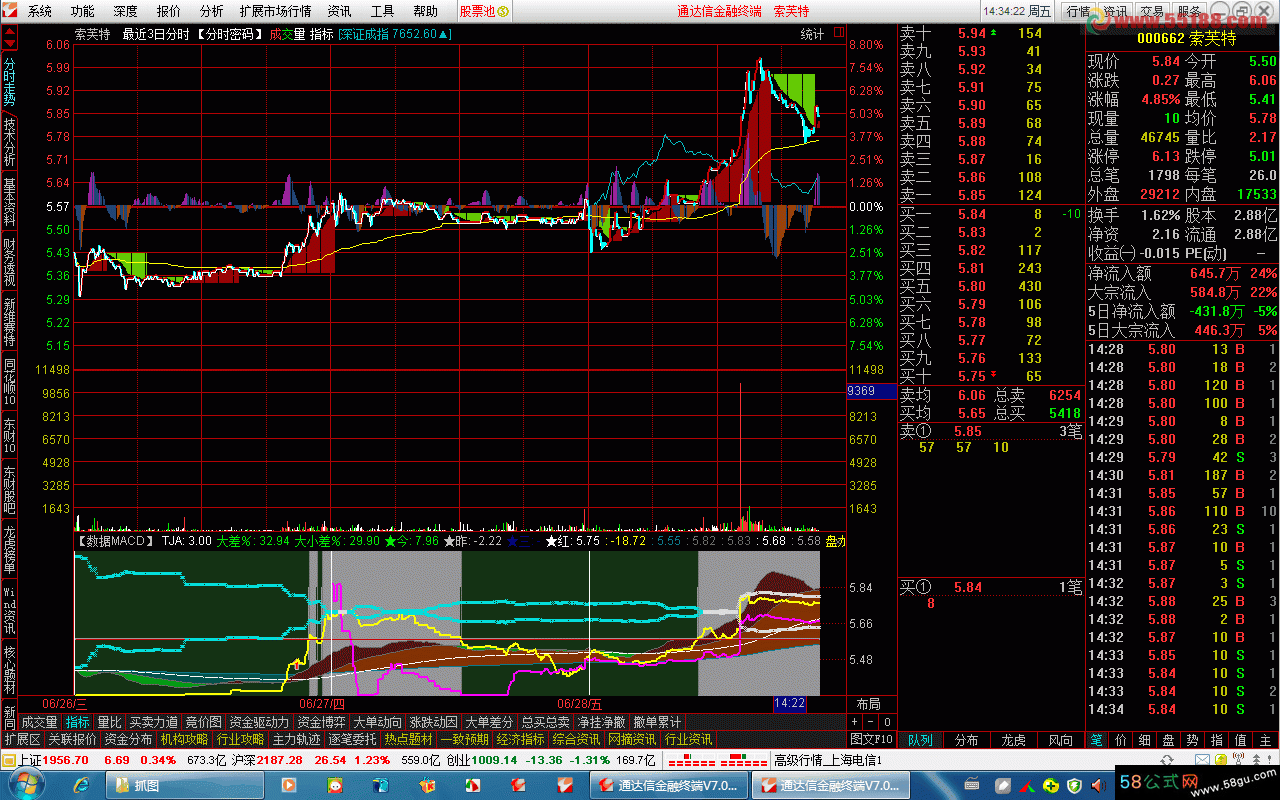Viewport: 1280px width, 800px height.
Task: Open the 工具 menu
Action: (x=382, y=12)
